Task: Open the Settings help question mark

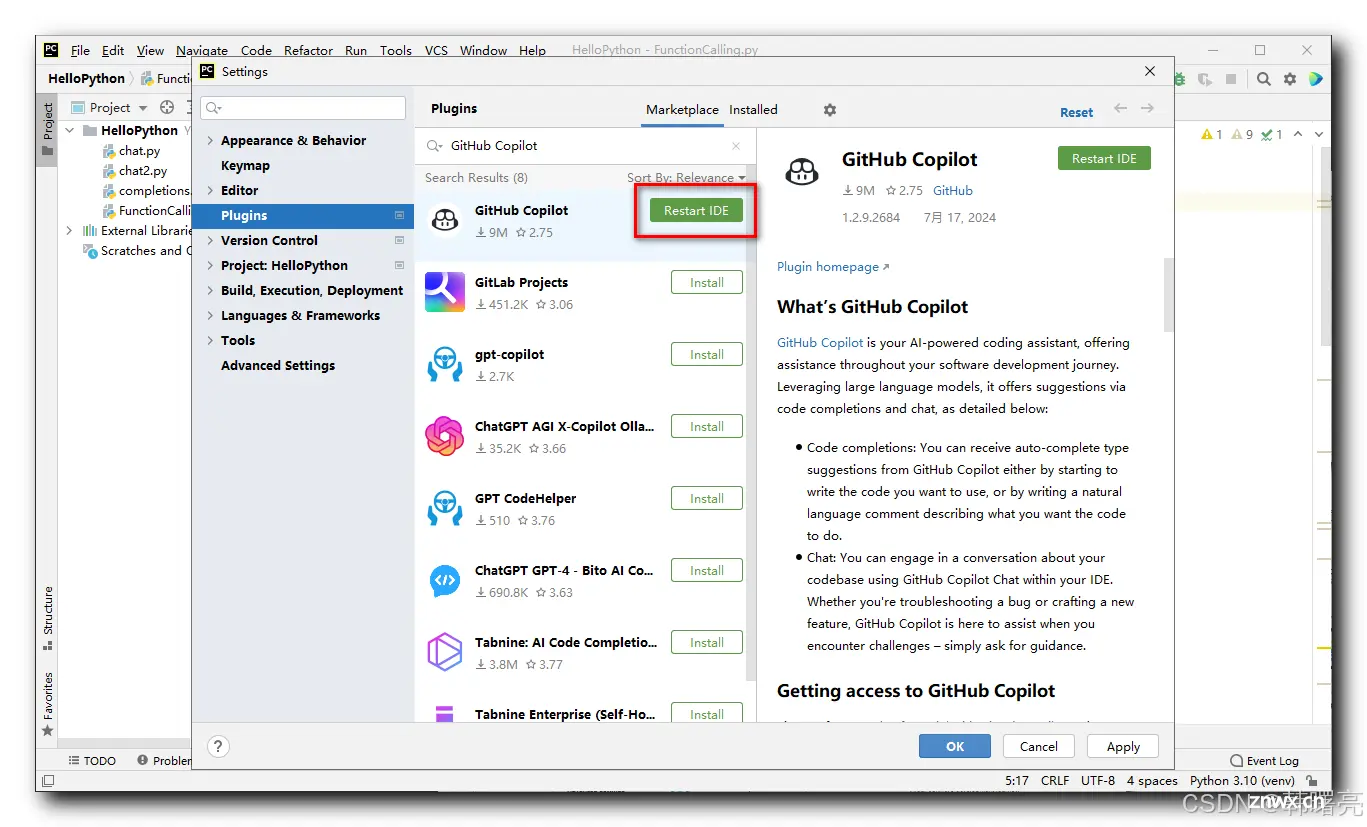Action: pyautogui.click(x=218, y=746)
